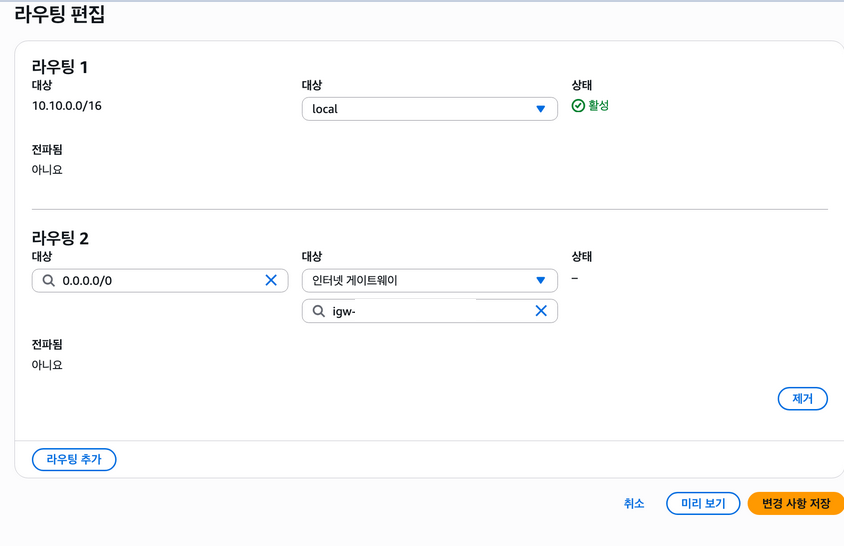
Task: Click the 10.10.0.0/16 destination text
Action: coord(67,106)
